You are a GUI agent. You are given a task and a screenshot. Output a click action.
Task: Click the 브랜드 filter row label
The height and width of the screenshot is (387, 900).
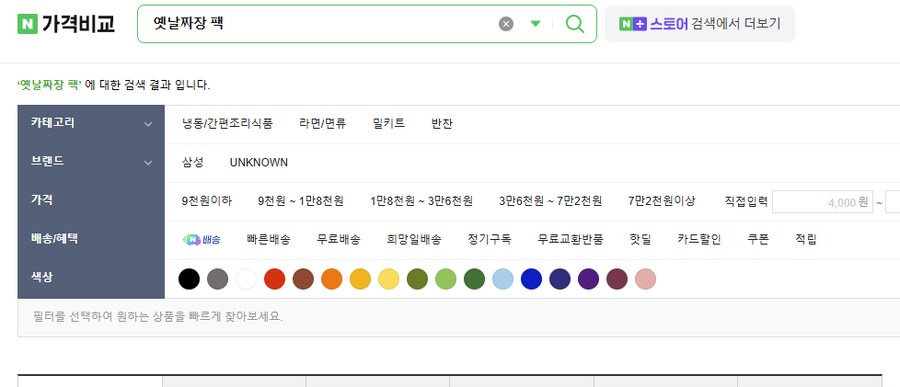click(x=47, y=162)
